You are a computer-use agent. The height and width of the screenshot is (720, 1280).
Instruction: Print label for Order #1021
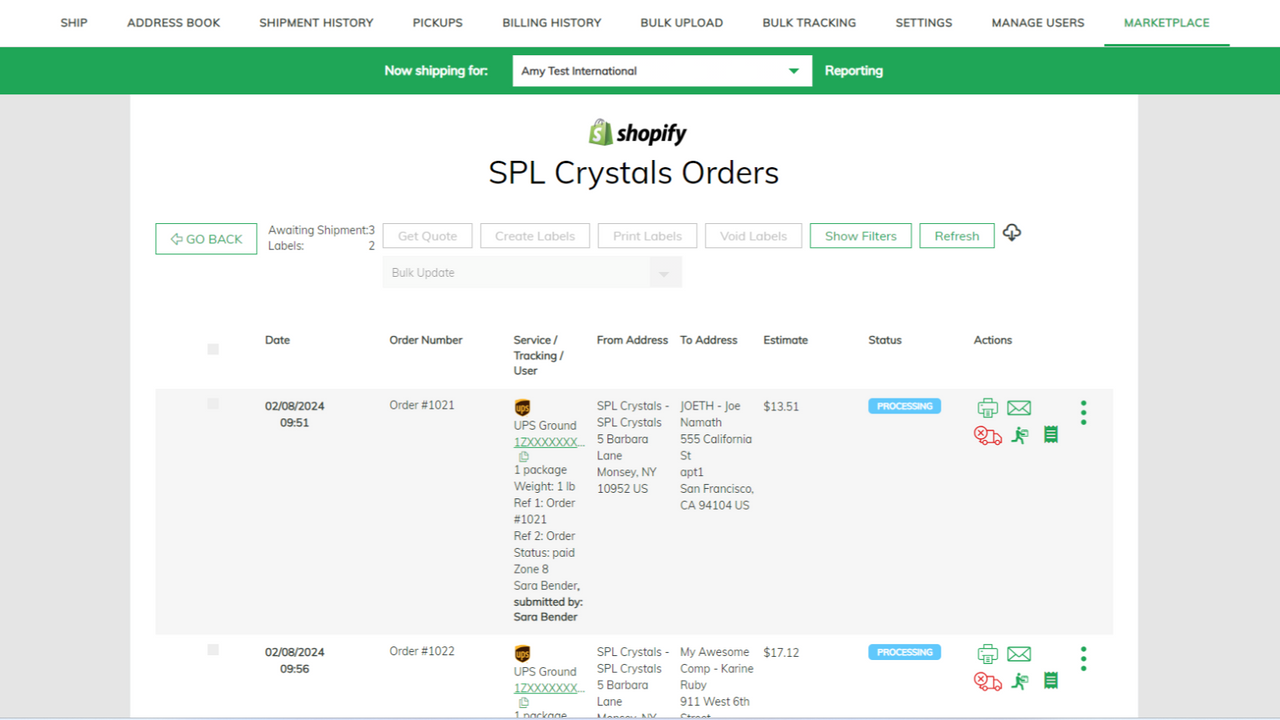988,408
